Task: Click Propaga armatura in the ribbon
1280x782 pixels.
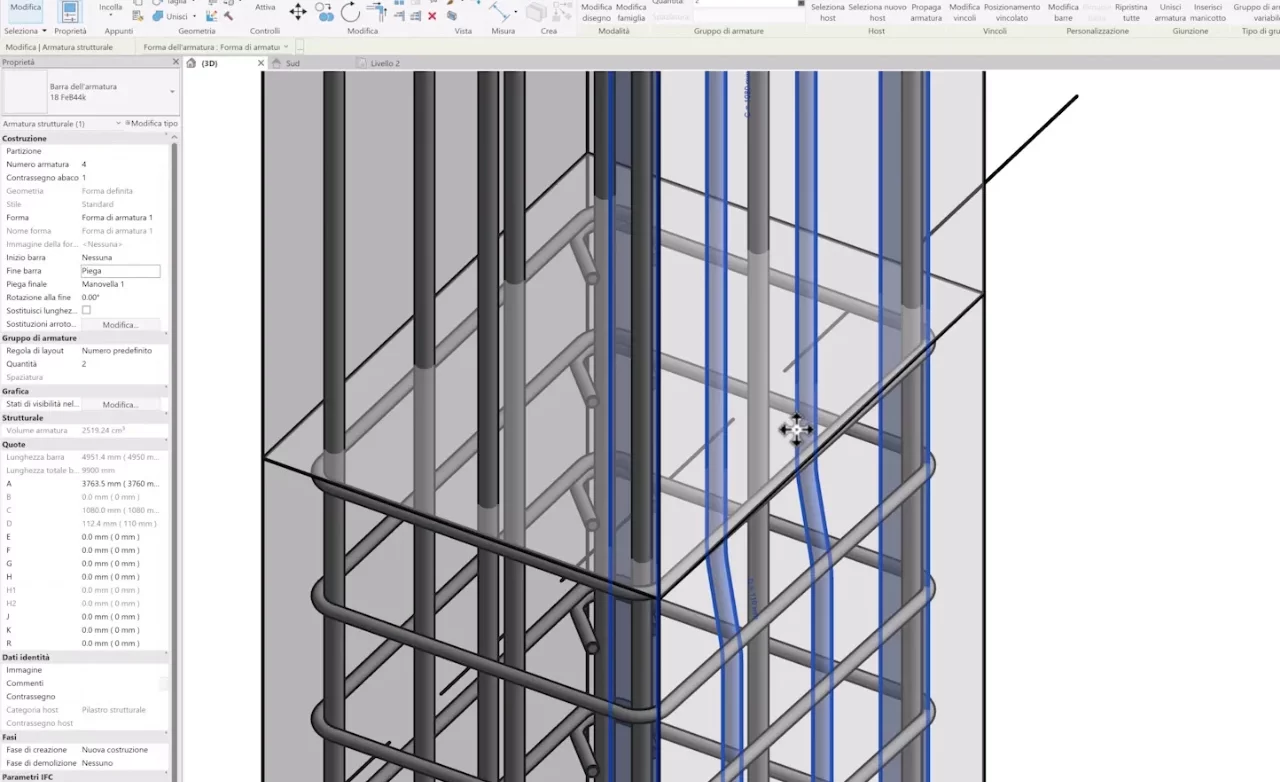Action: (x=926, y=12)
